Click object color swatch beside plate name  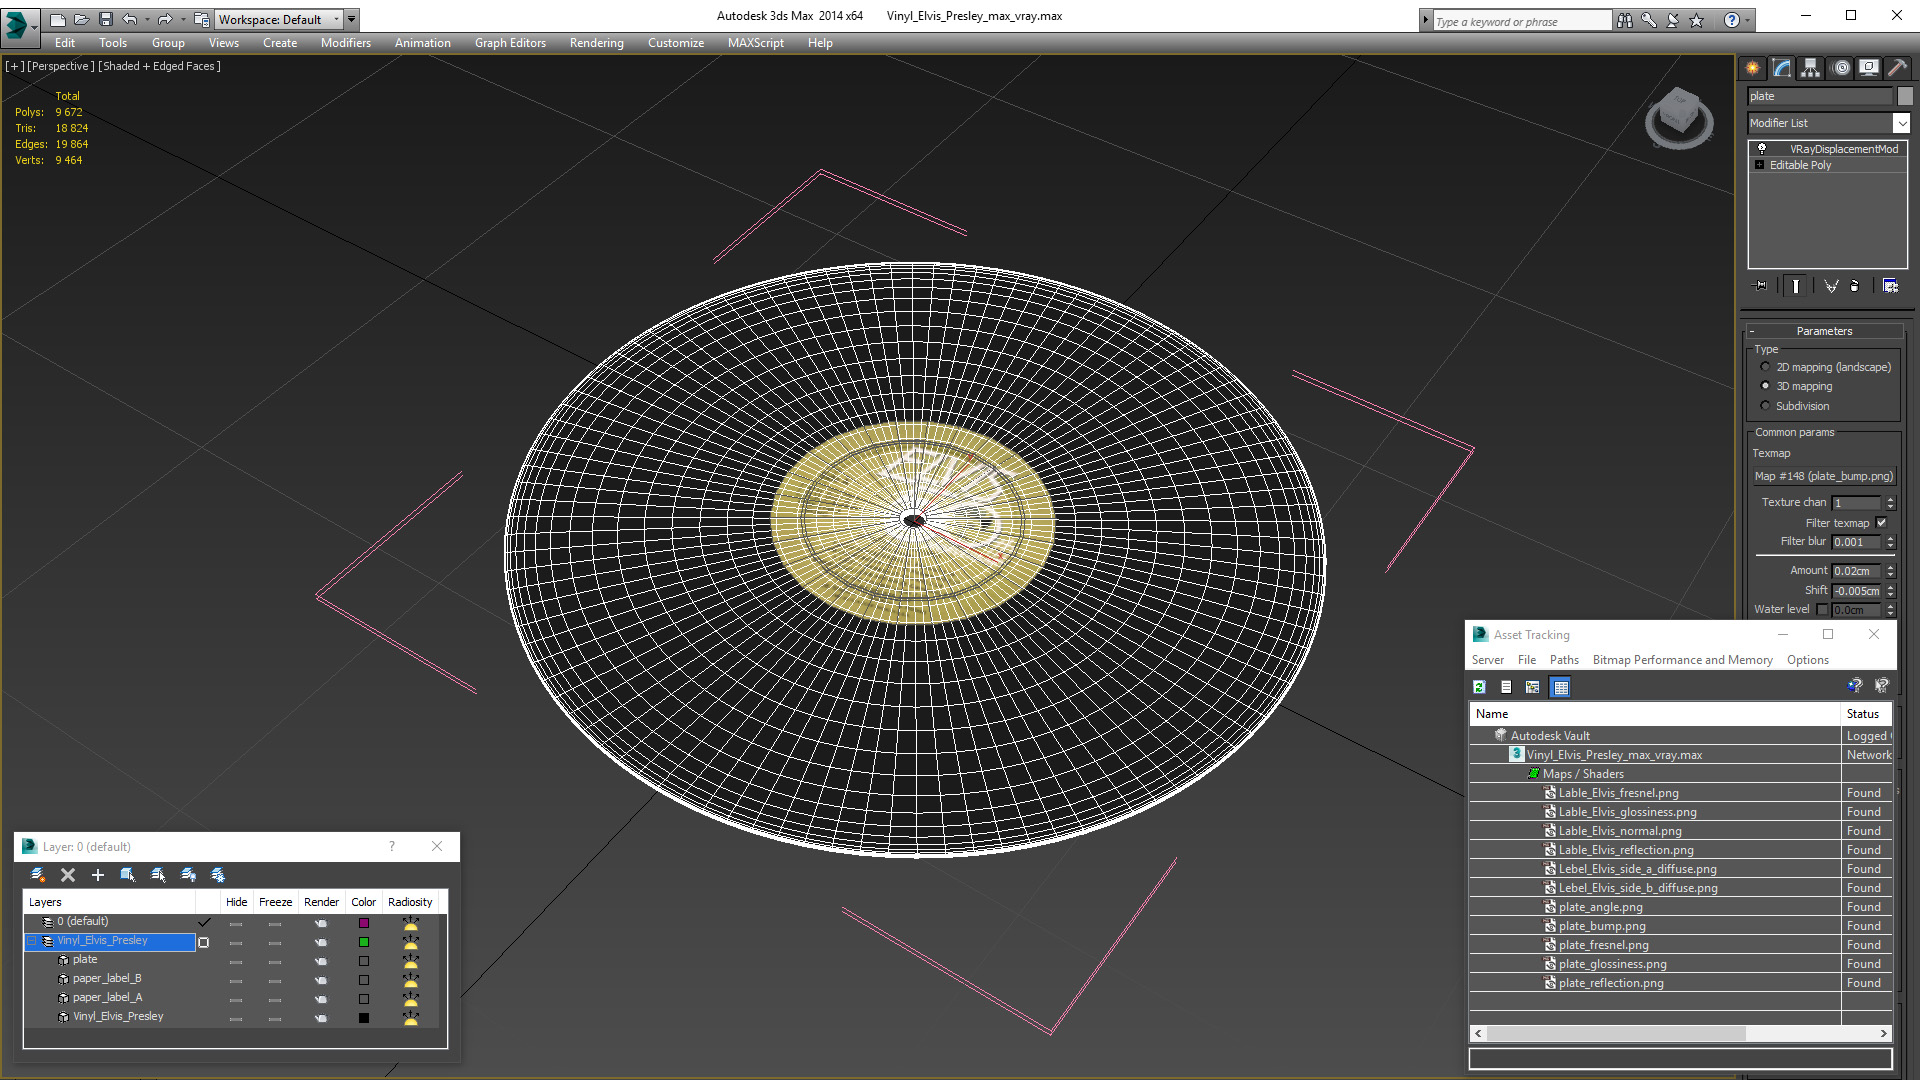[1905, 96]
